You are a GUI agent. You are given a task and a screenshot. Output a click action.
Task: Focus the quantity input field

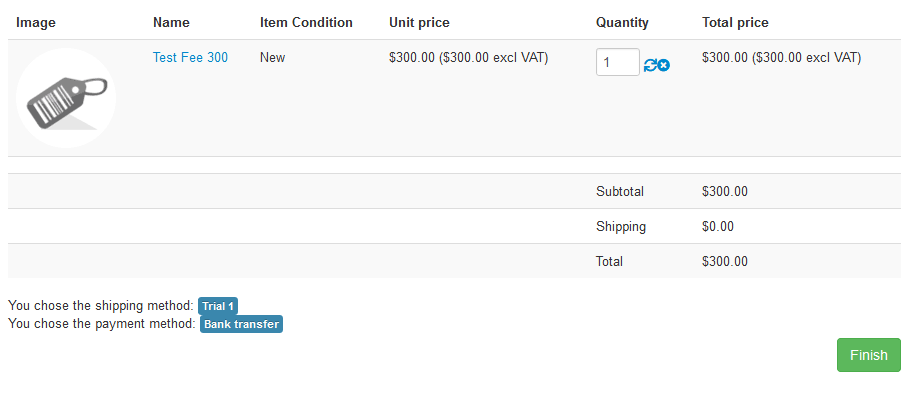[x=617, y=62]
